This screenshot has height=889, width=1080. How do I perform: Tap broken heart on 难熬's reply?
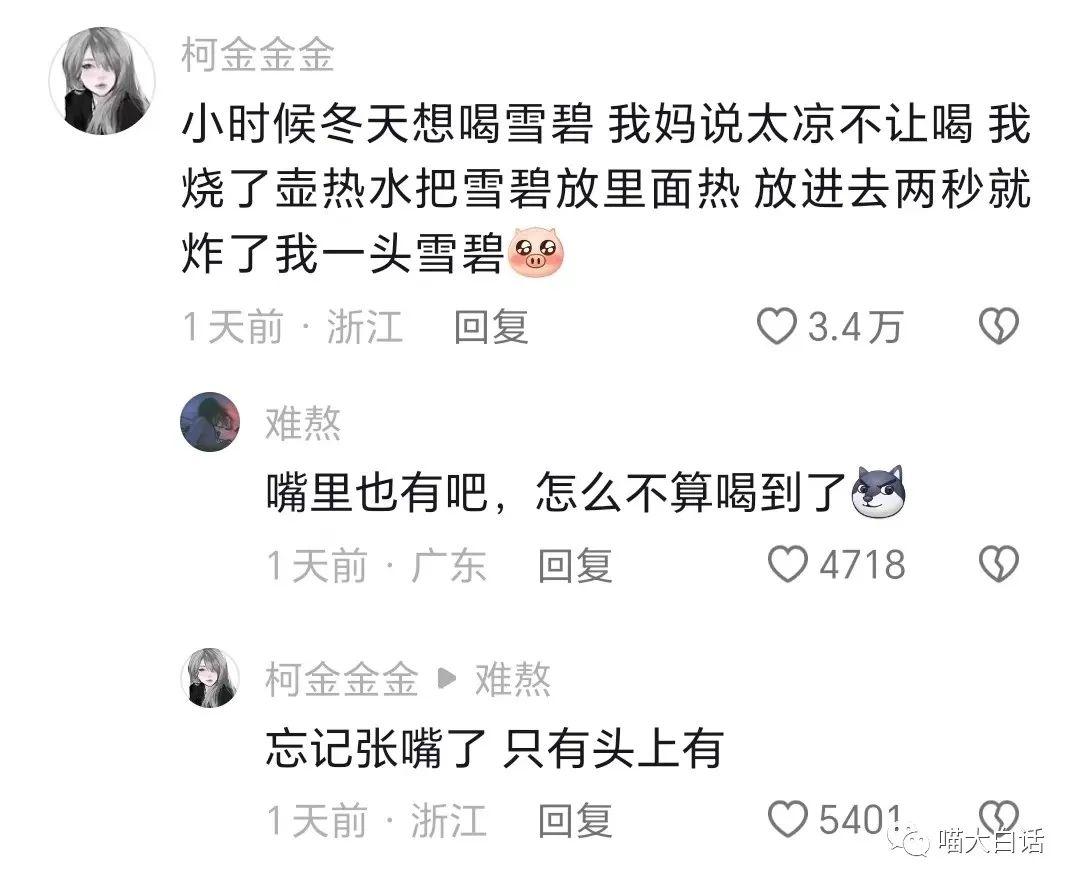click(999, 565)
